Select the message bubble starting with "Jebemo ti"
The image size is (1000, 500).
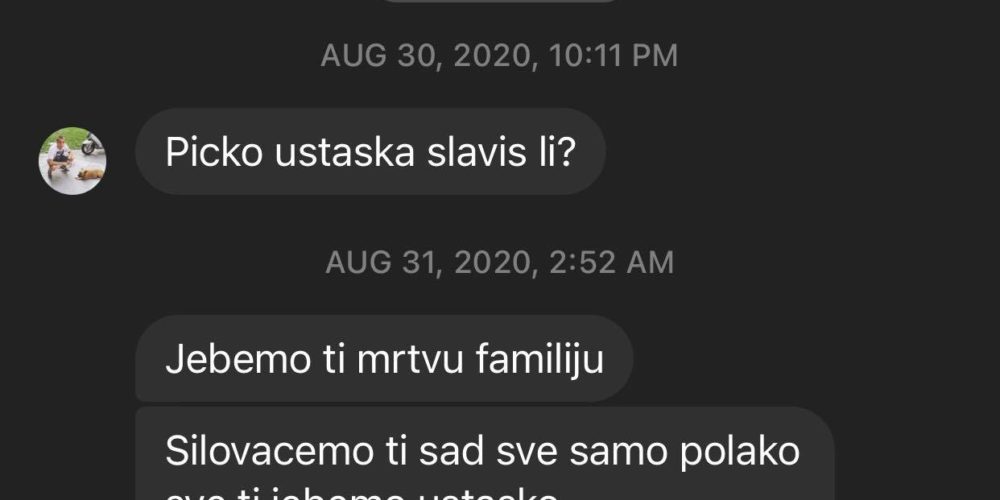click(x=384, y=359)
